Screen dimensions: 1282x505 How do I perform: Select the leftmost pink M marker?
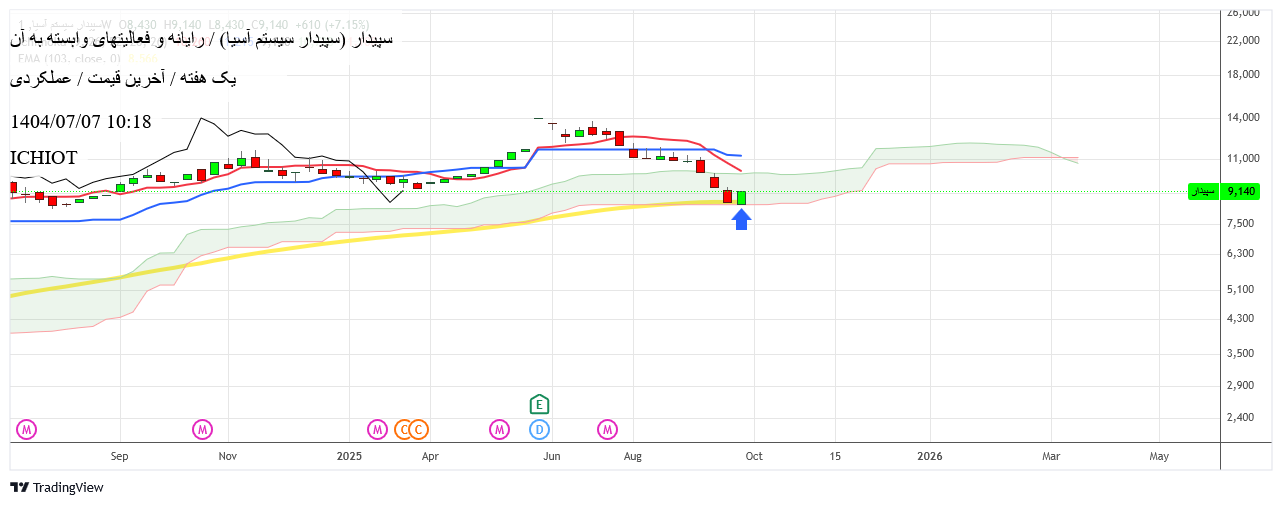pos(27,430)
